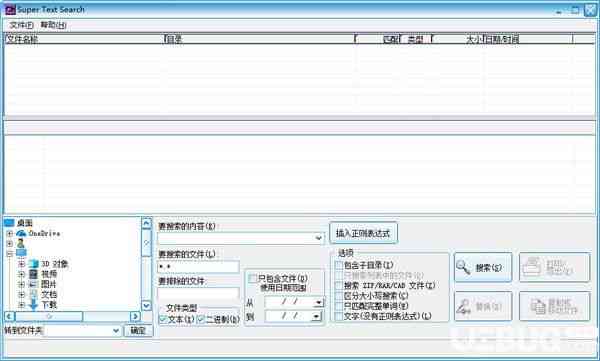Select the 桌面 desktop root icon
This screenshot has height=361, width=600.
point(9,222)
